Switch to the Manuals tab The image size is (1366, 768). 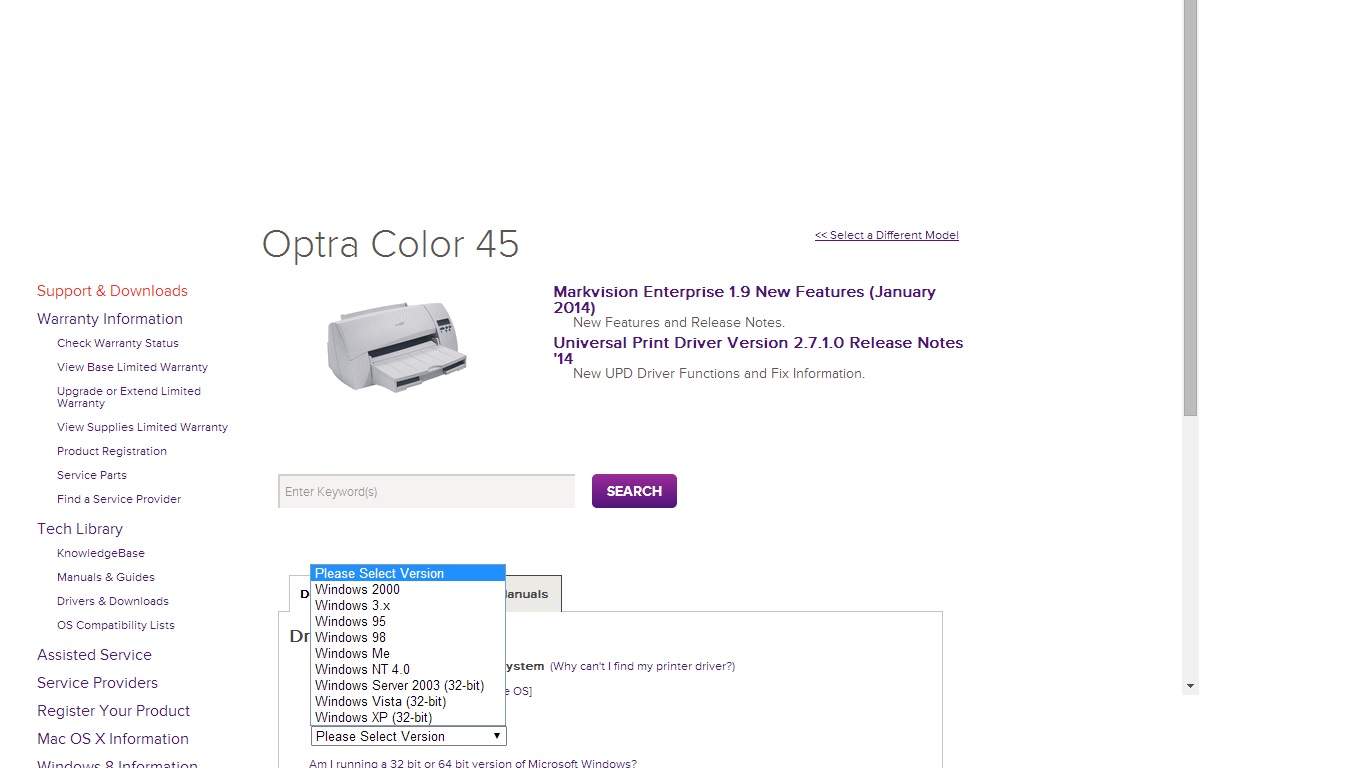(533, 594)
